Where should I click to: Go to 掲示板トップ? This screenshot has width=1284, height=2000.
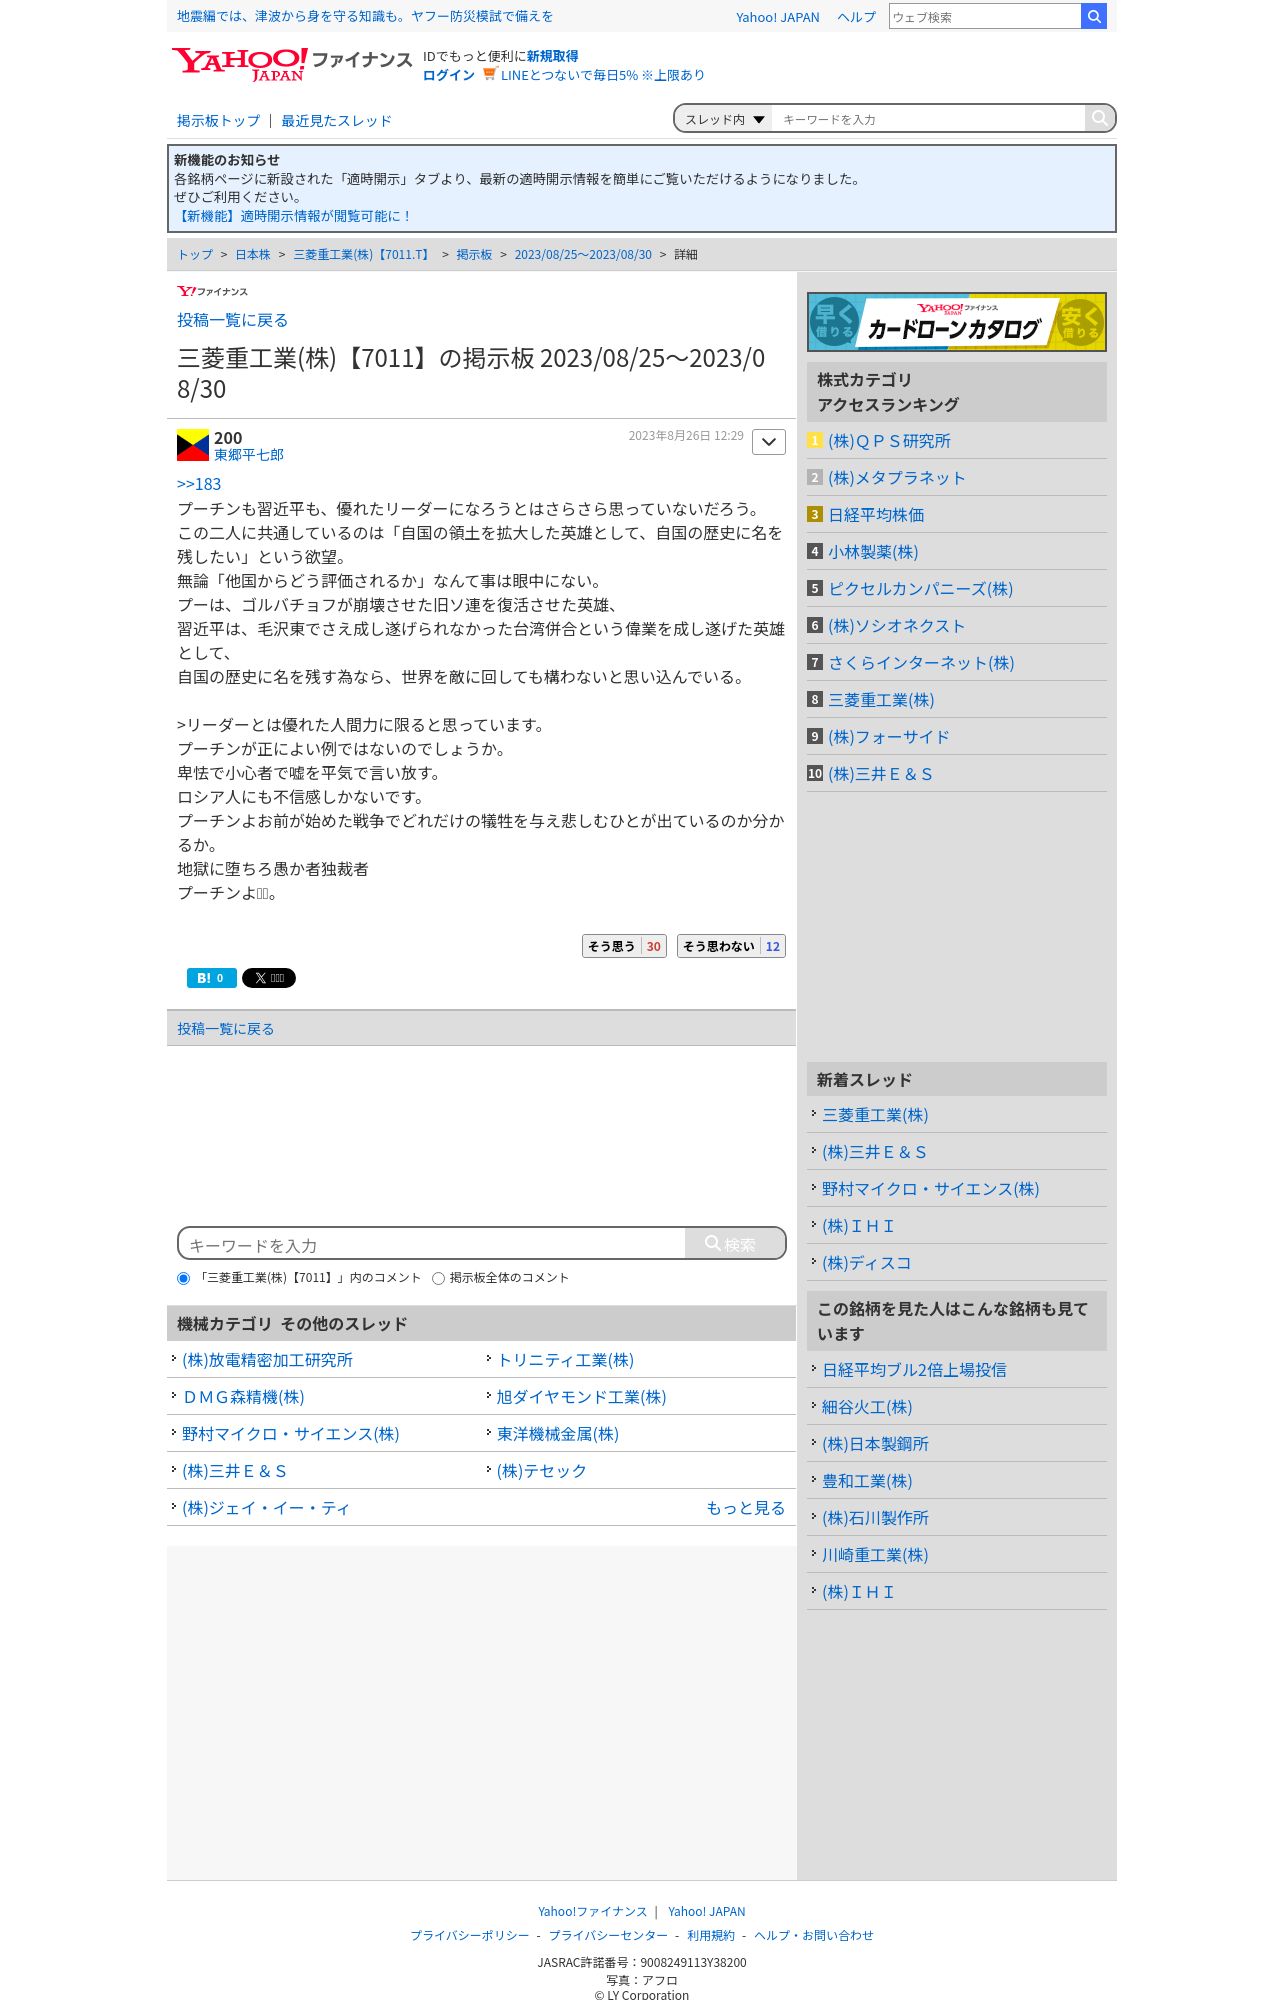[218, 121]
